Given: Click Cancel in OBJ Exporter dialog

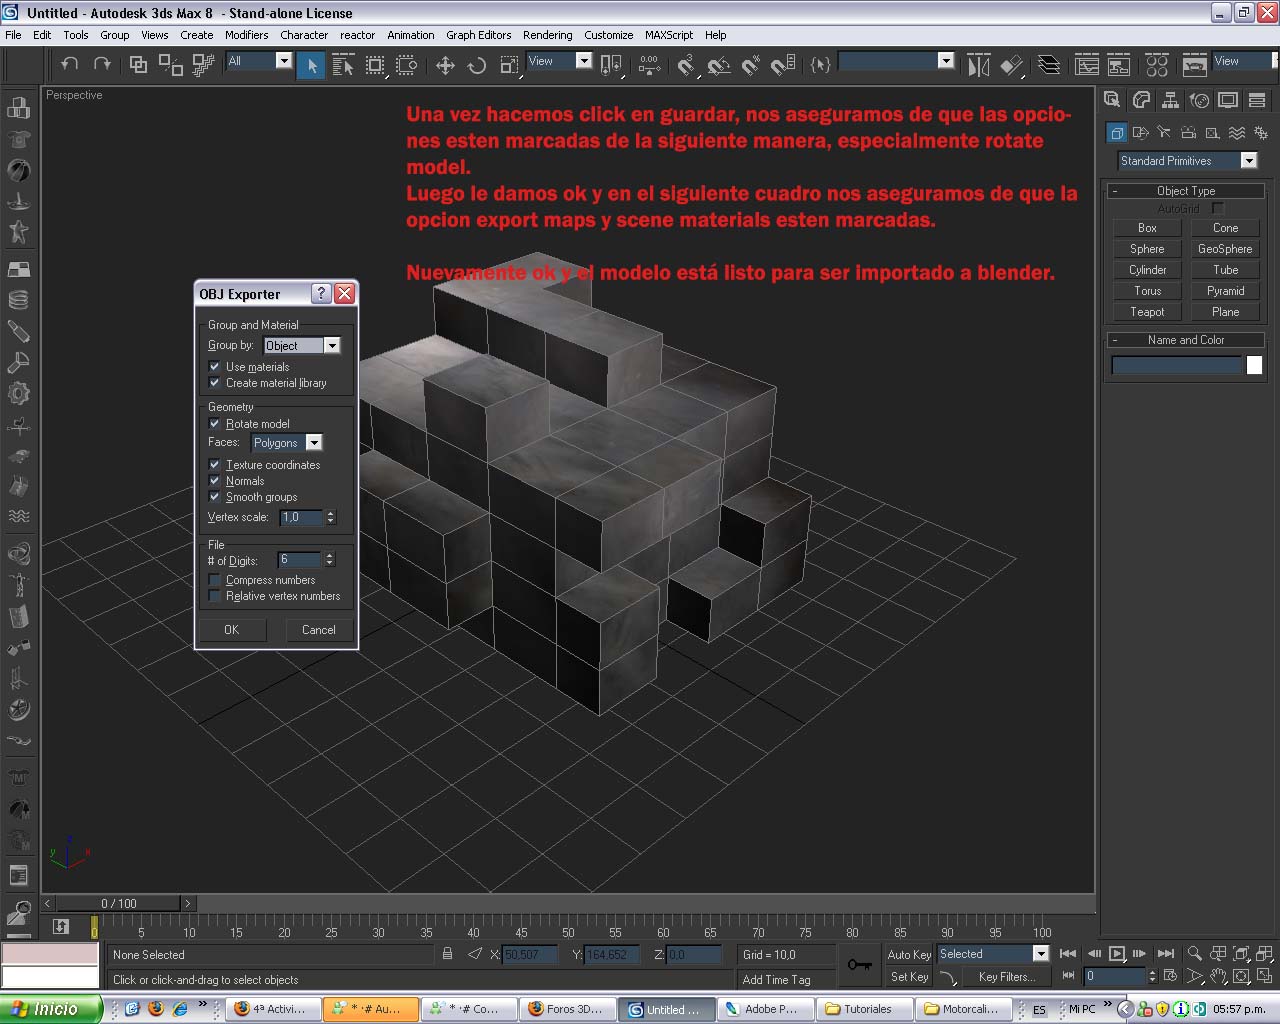Looking at the screenshot, I should click(318, 630).
